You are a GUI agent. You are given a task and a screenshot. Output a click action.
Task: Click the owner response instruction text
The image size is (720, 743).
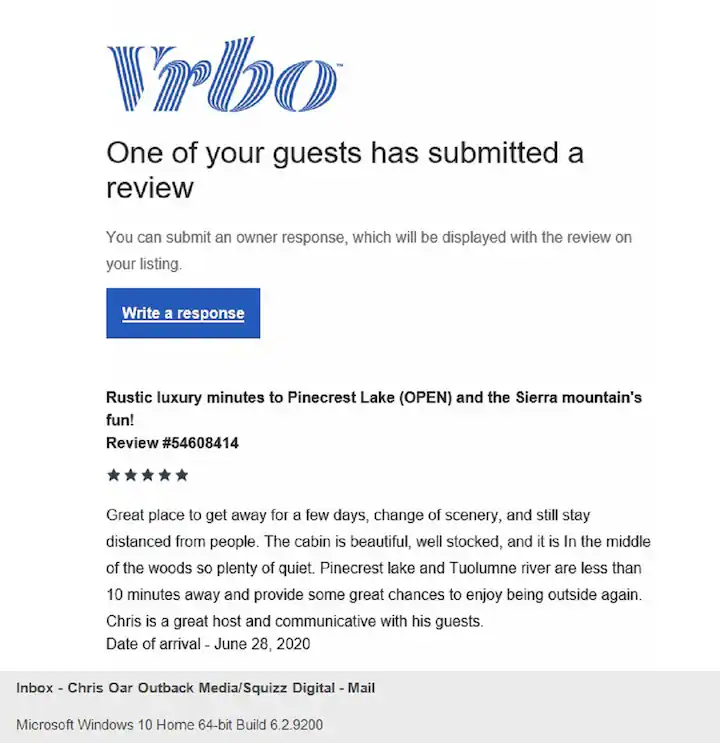tap(368, 250)
